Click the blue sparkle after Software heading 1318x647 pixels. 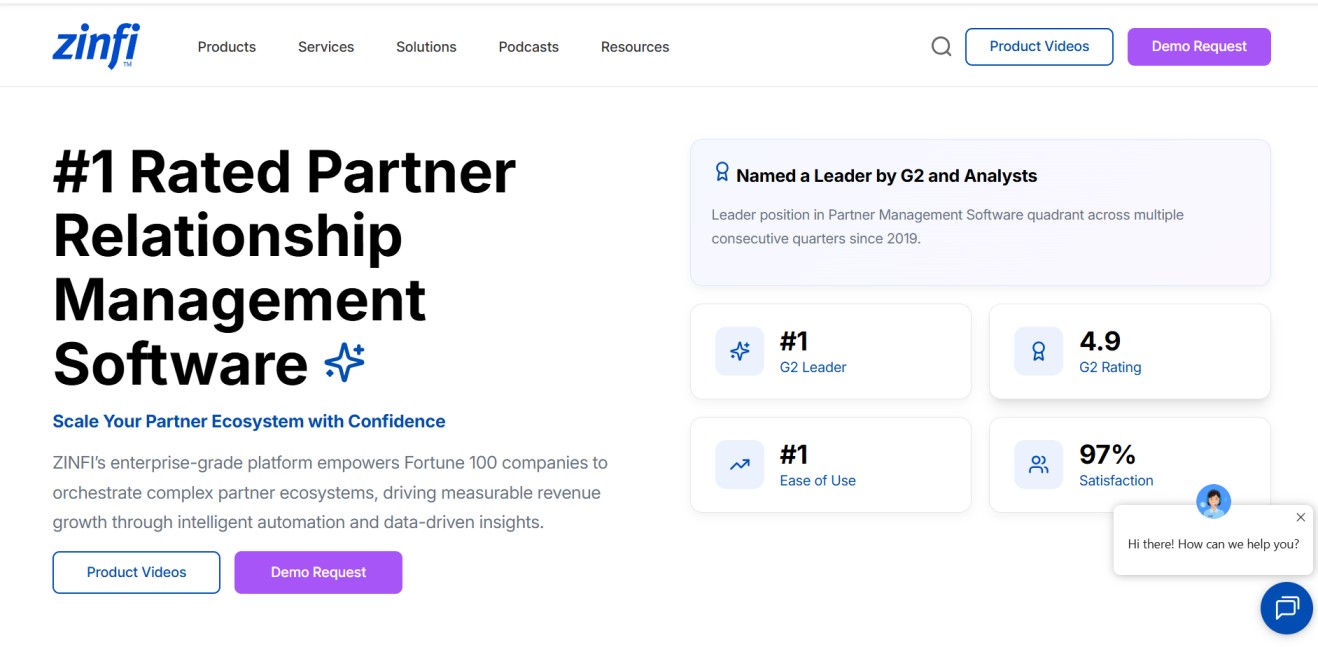(x=345, y=362)
